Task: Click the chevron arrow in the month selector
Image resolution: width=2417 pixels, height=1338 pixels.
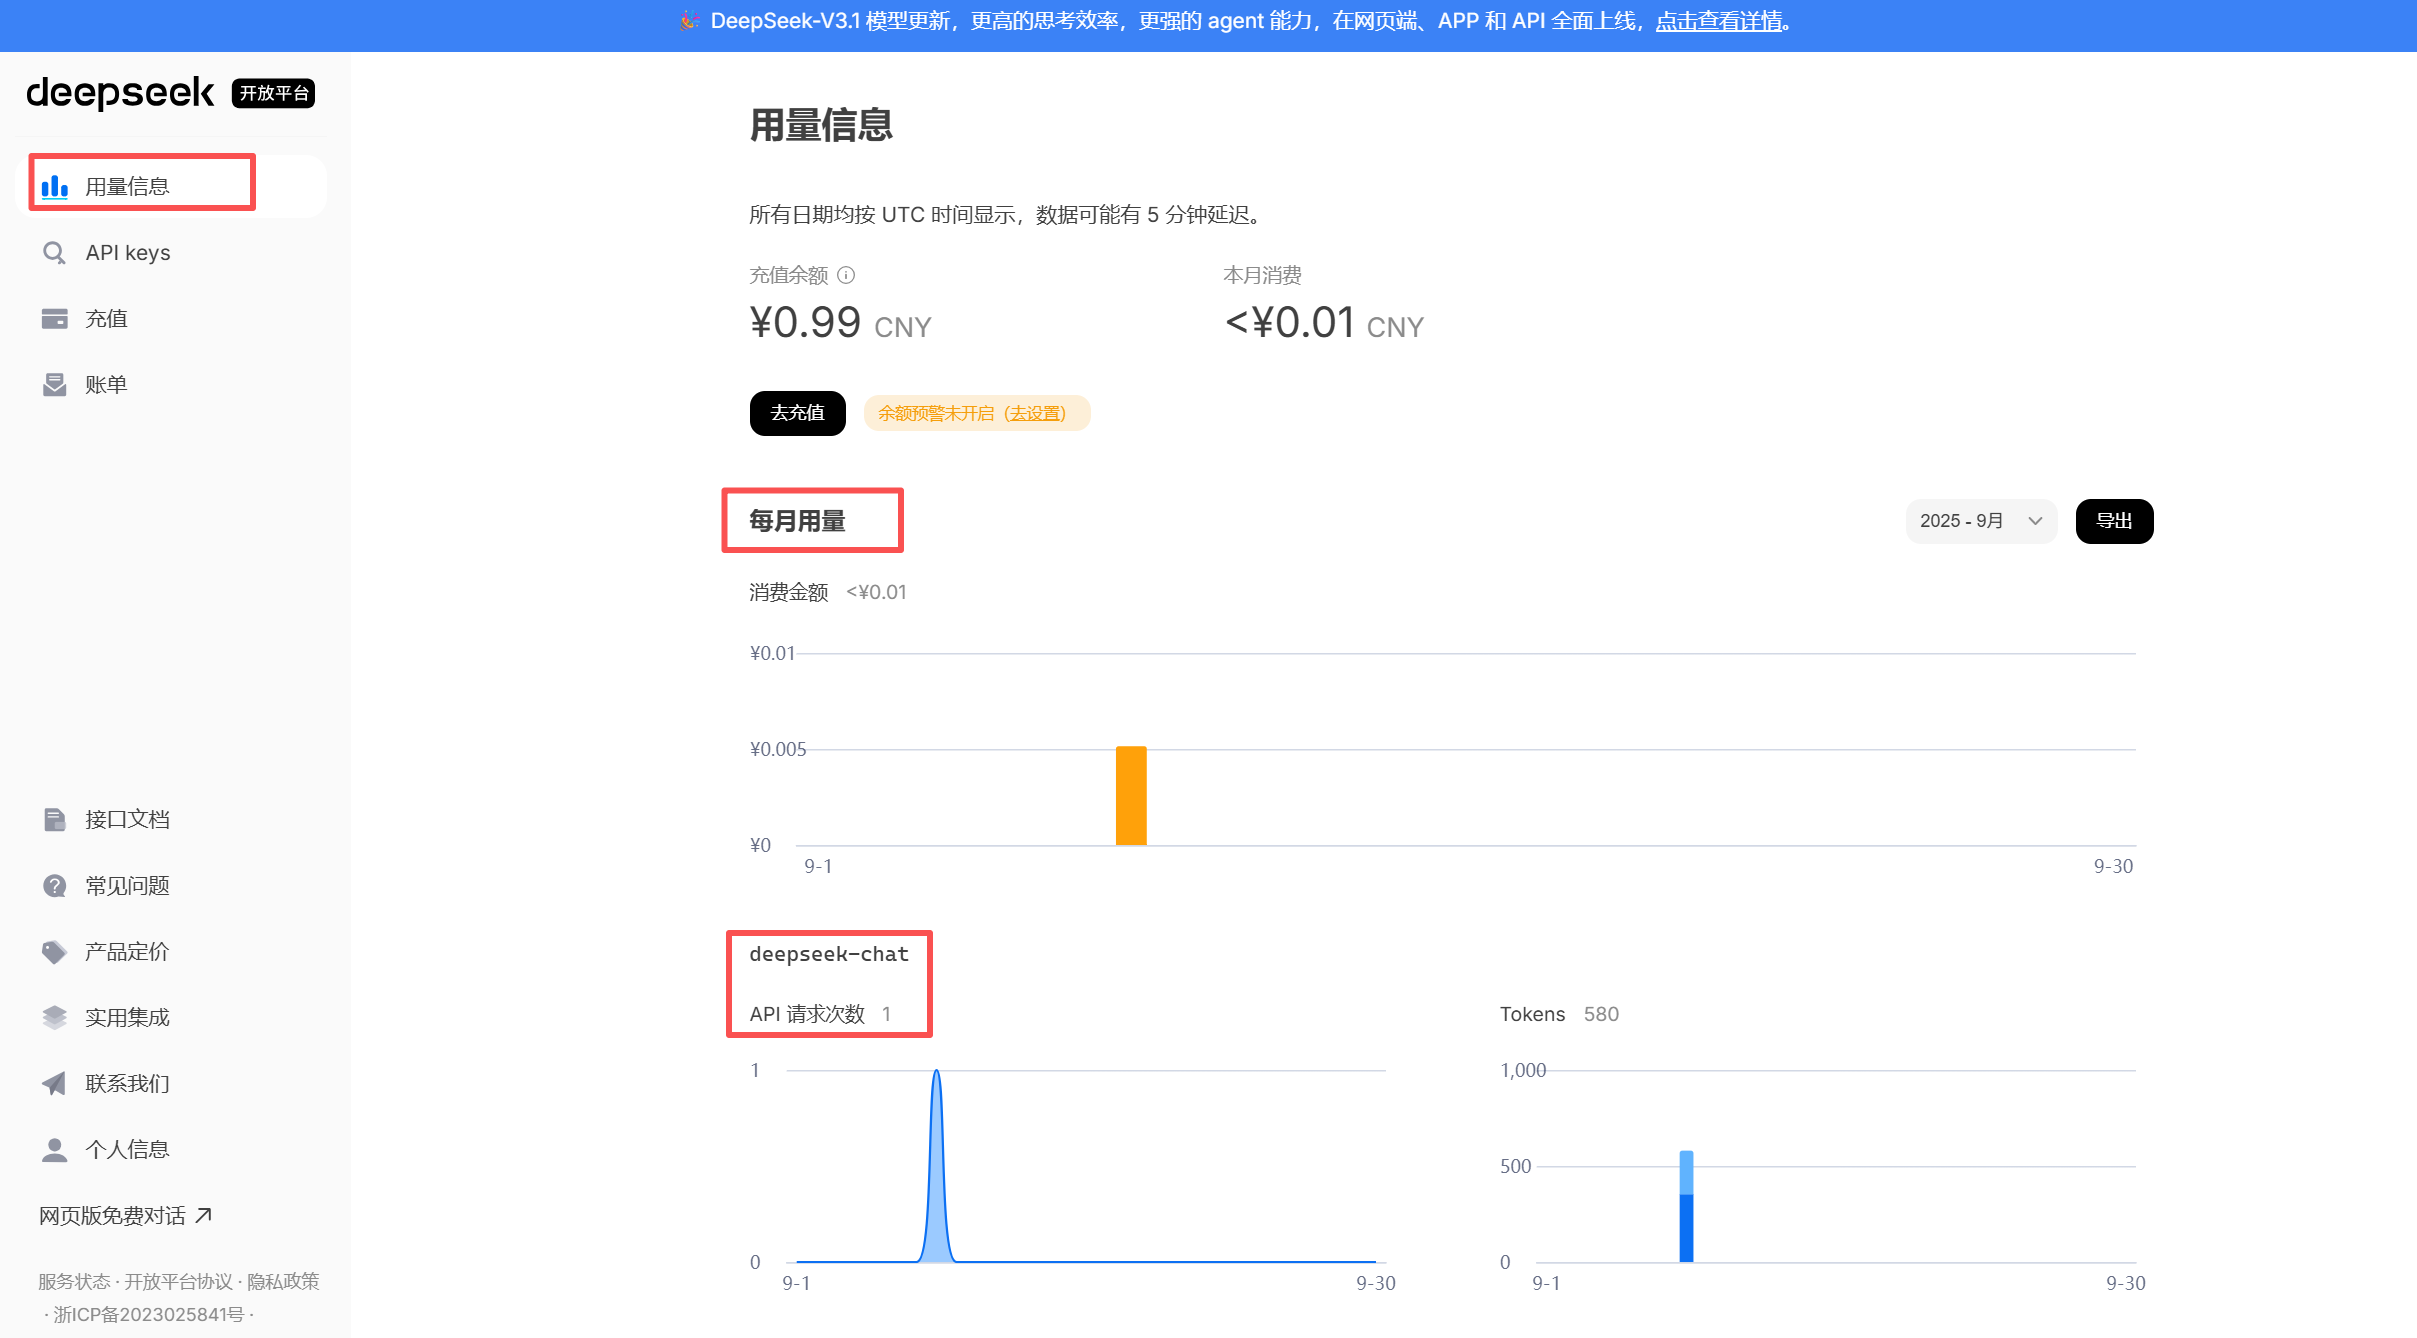Action: point(2035,521)
